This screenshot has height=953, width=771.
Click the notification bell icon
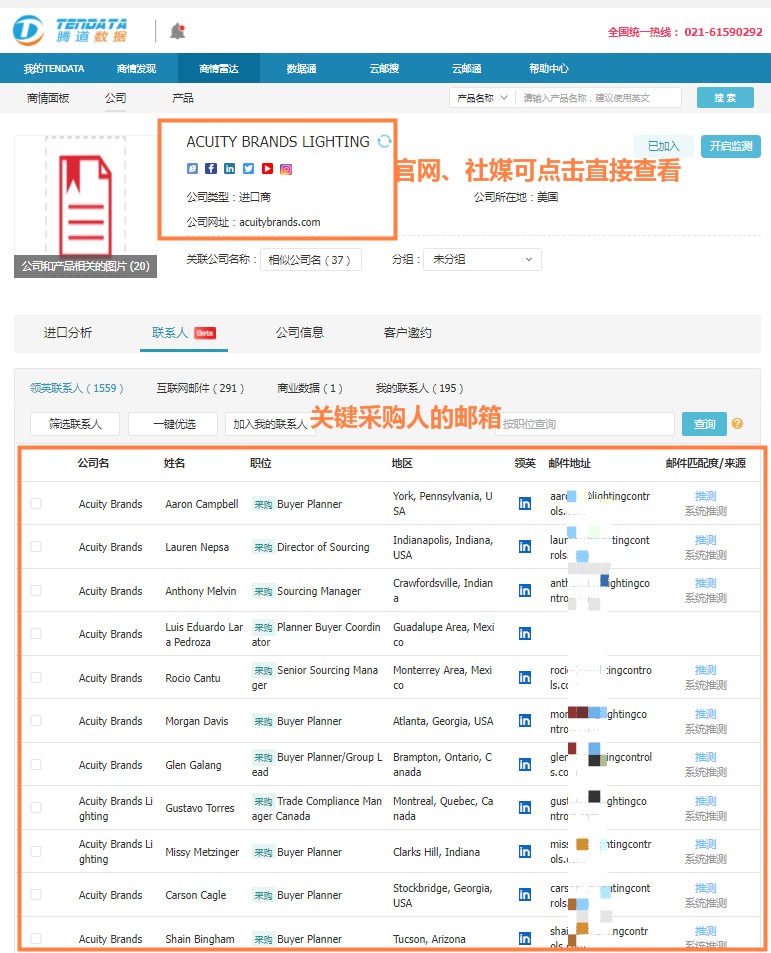pos(177,31)
